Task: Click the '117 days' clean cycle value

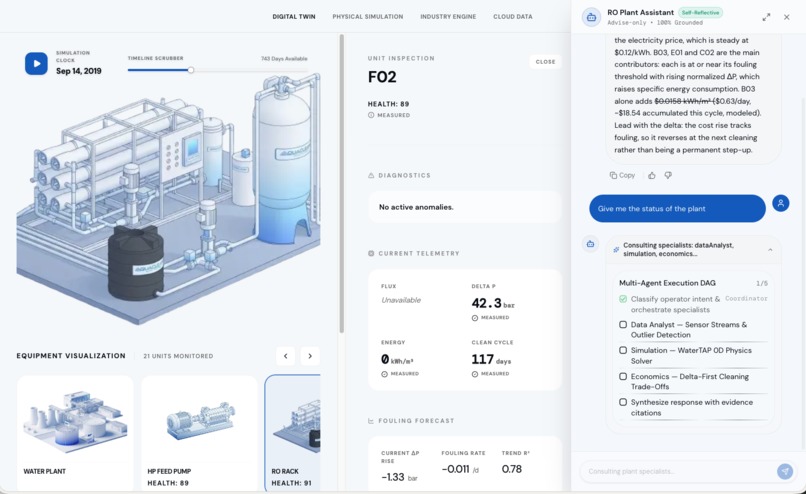Action: point(491,359)
